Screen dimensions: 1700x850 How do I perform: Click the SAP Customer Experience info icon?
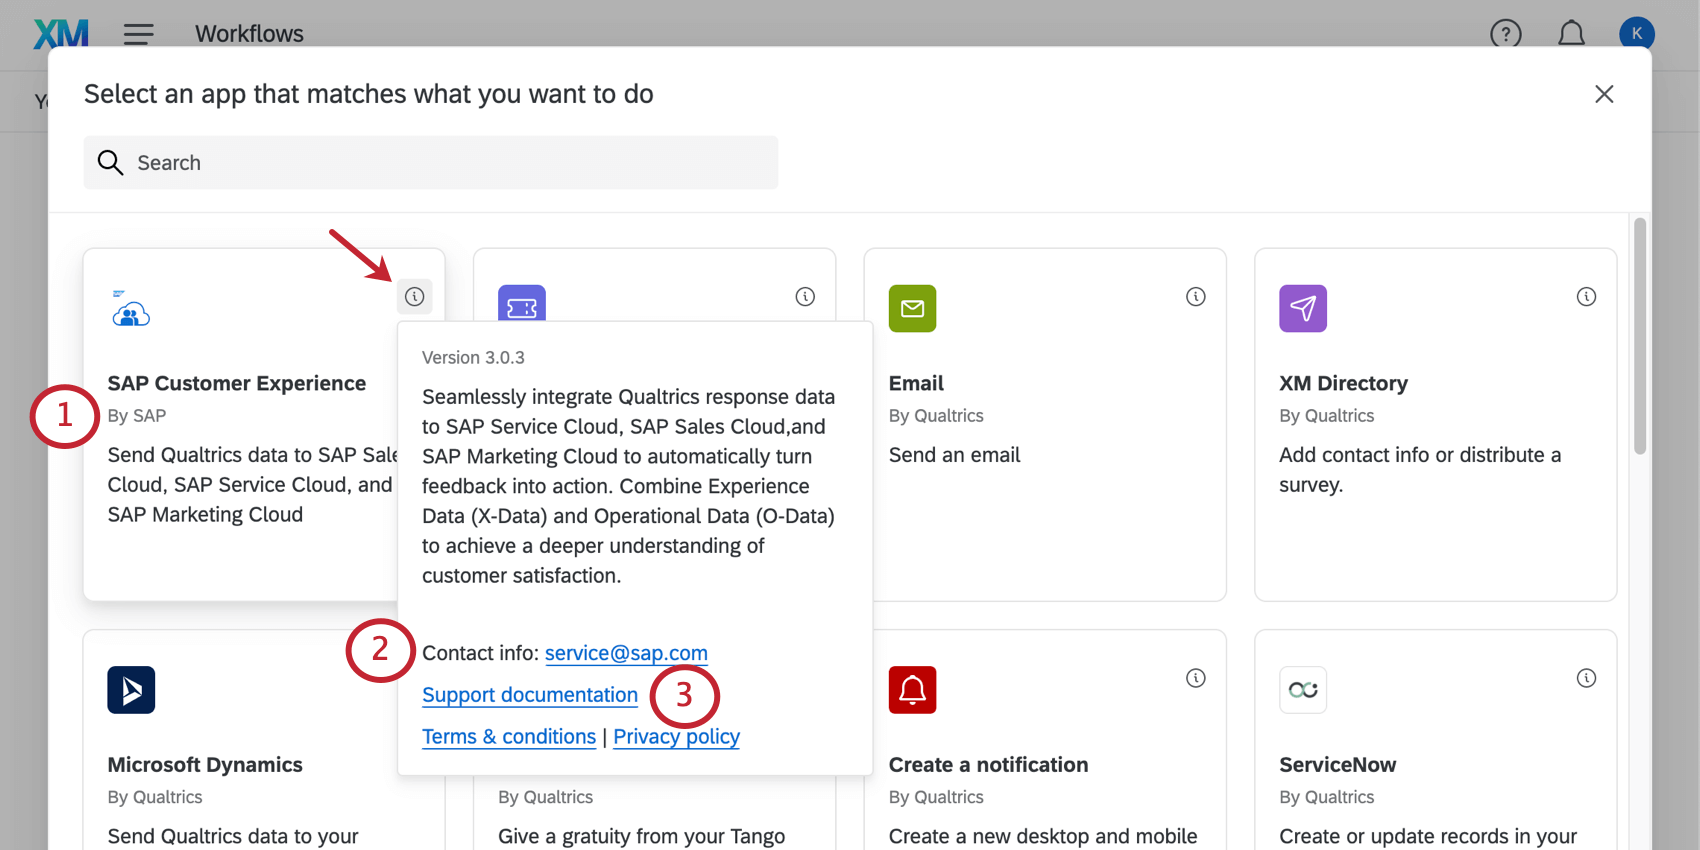point(414,297)
